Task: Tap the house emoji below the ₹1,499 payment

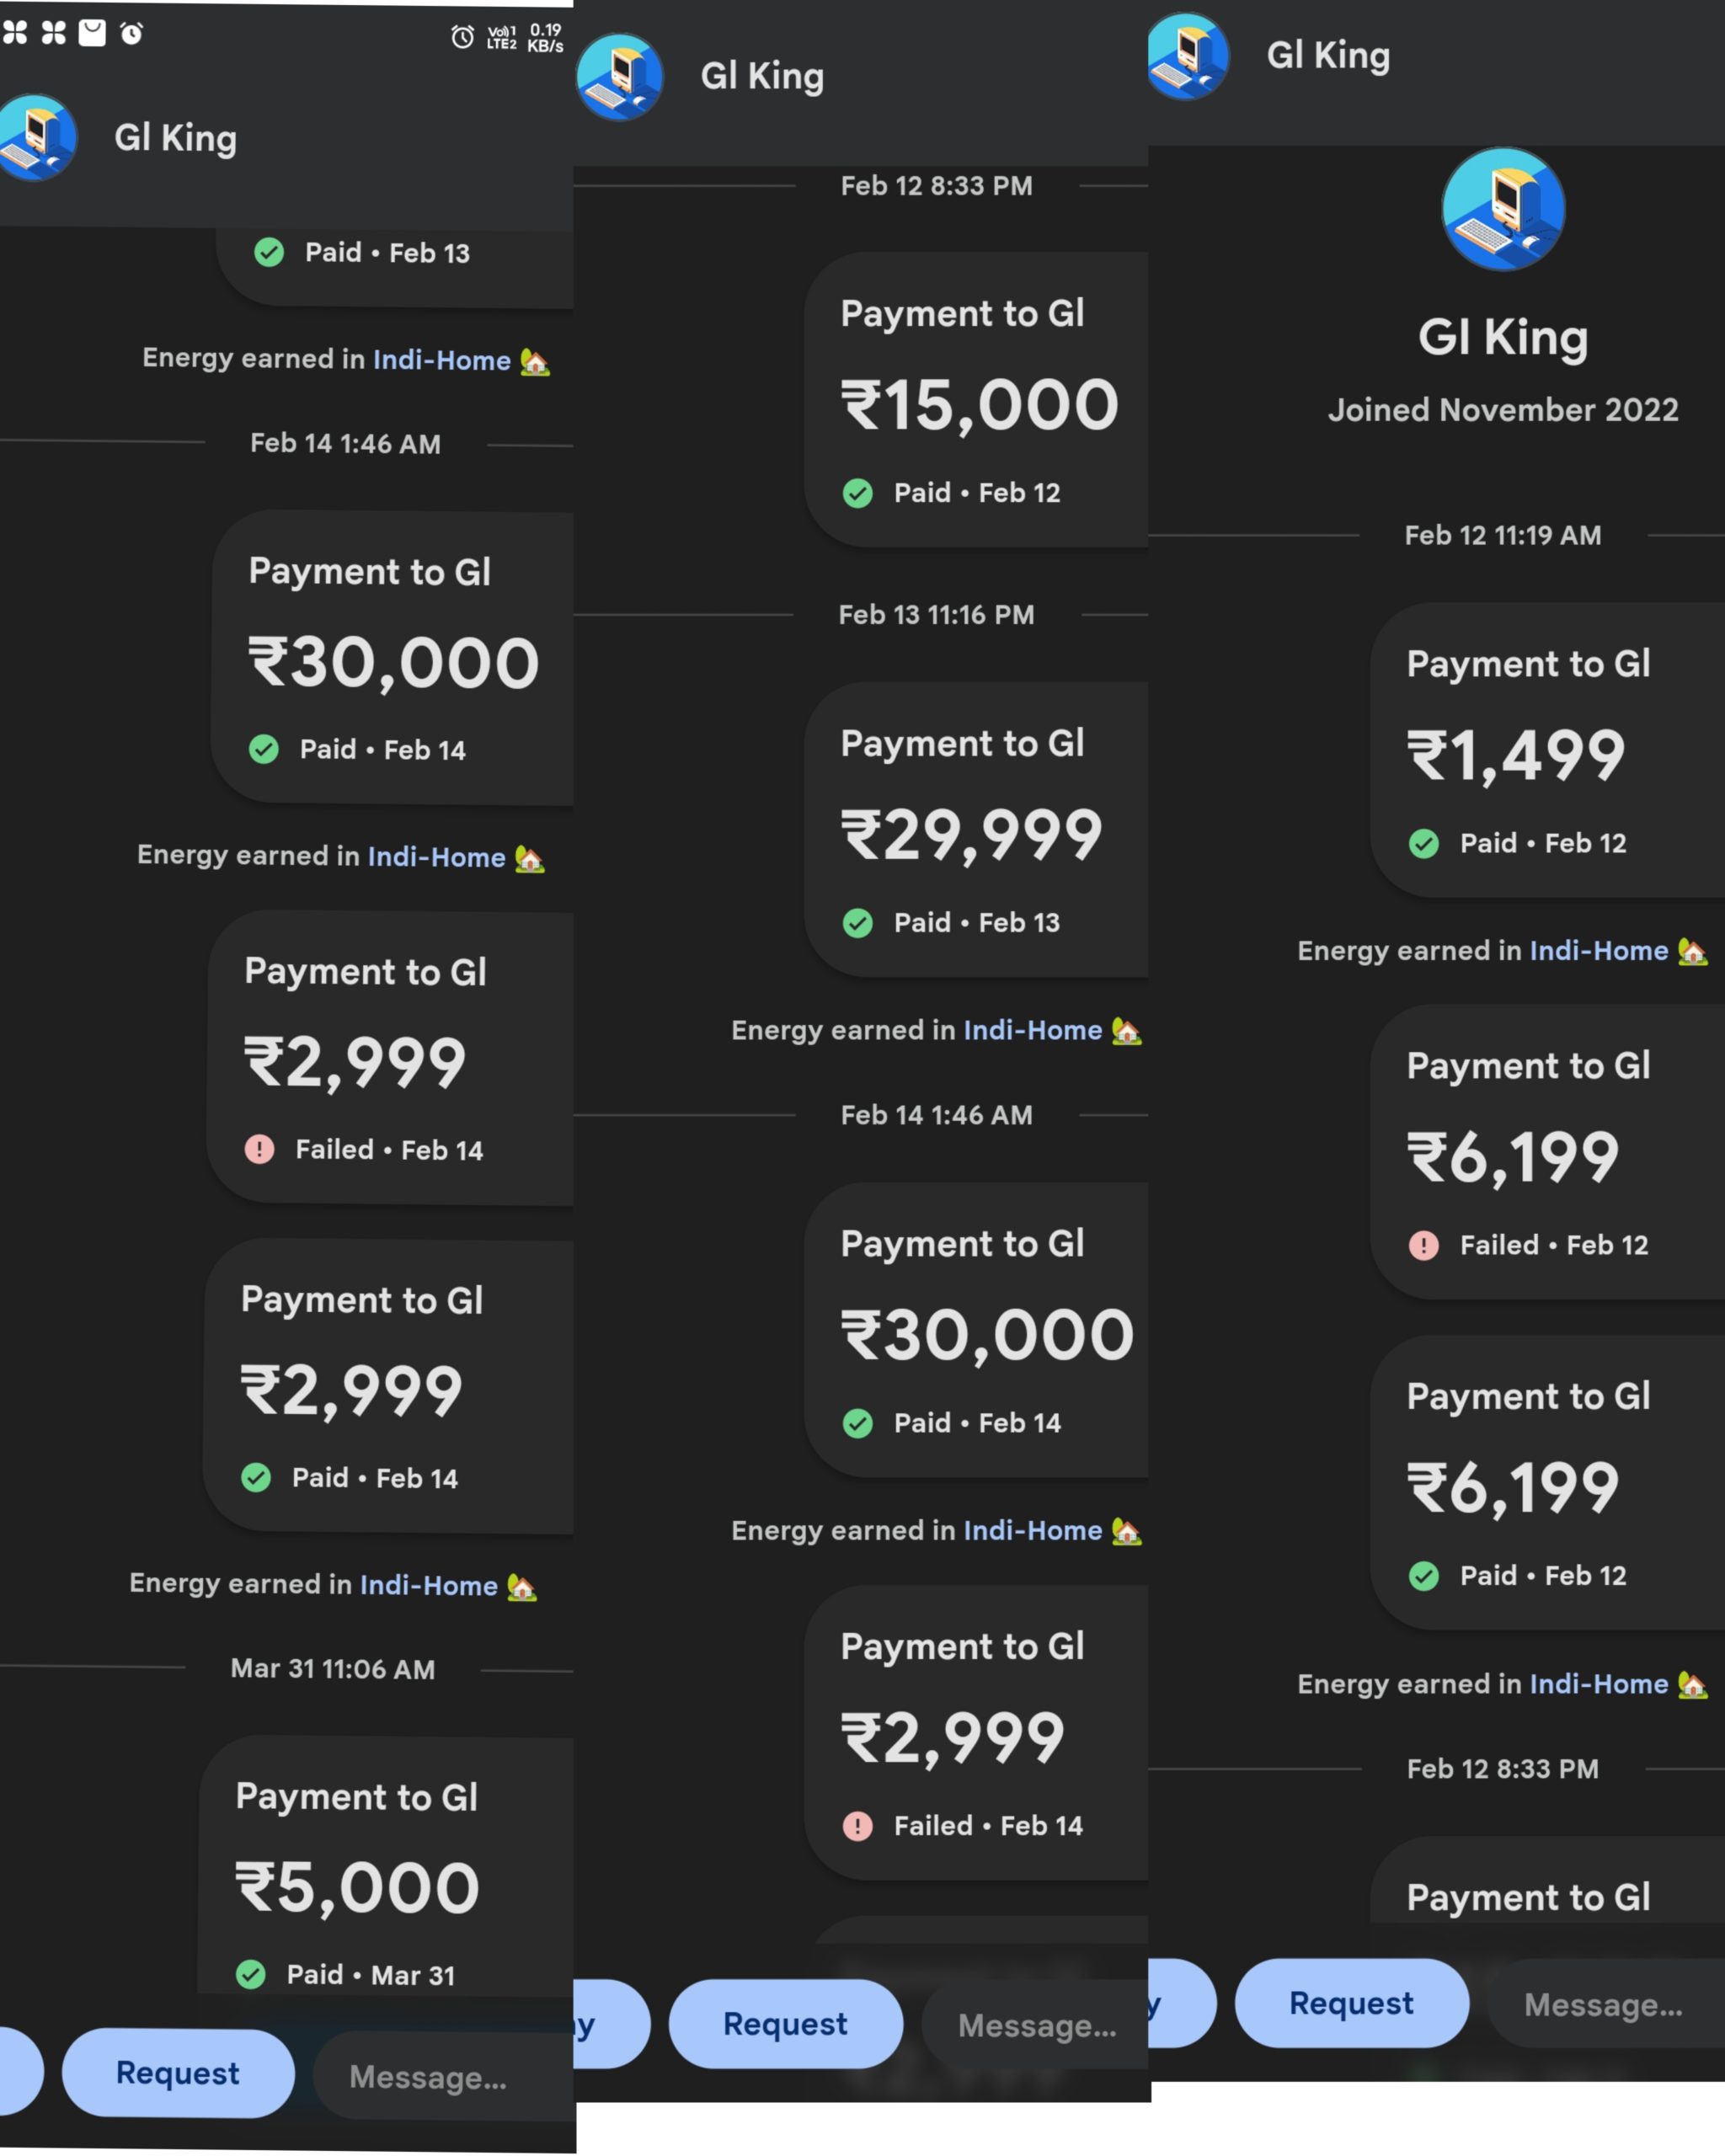Action: coord(1692,951)
